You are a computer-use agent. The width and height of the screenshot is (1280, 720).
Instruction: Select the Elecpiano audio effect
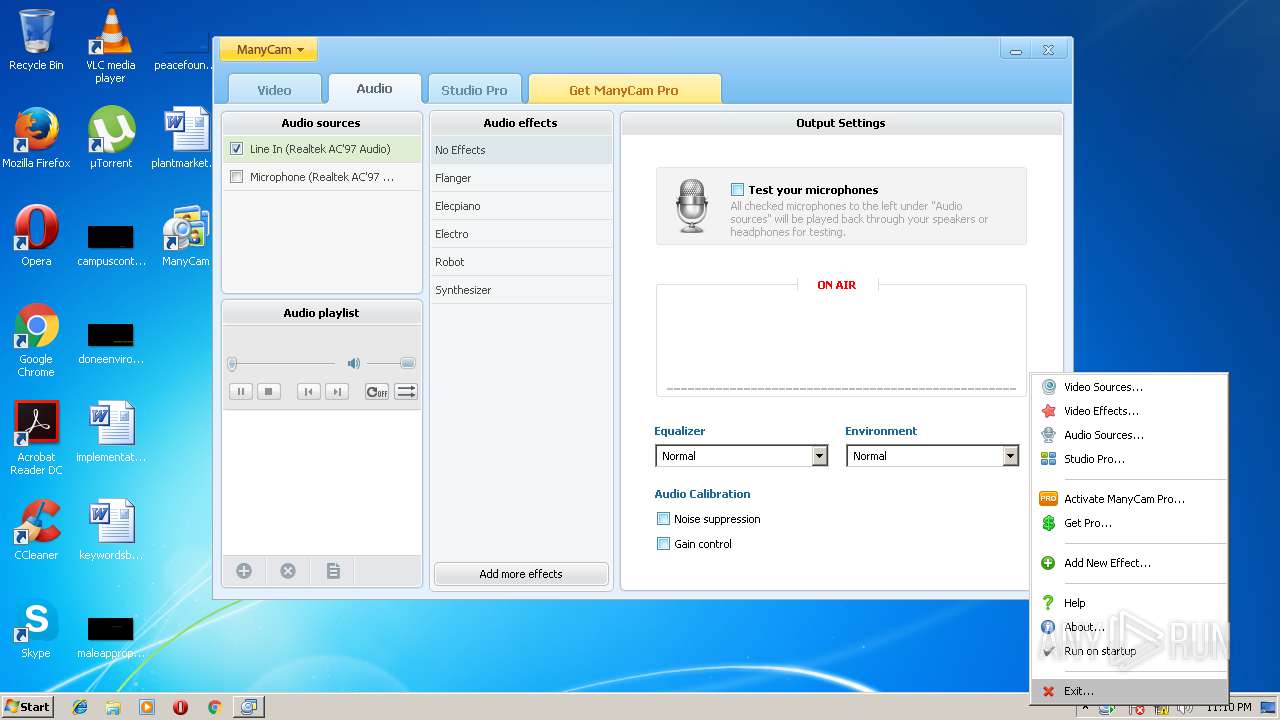(521, 206)
